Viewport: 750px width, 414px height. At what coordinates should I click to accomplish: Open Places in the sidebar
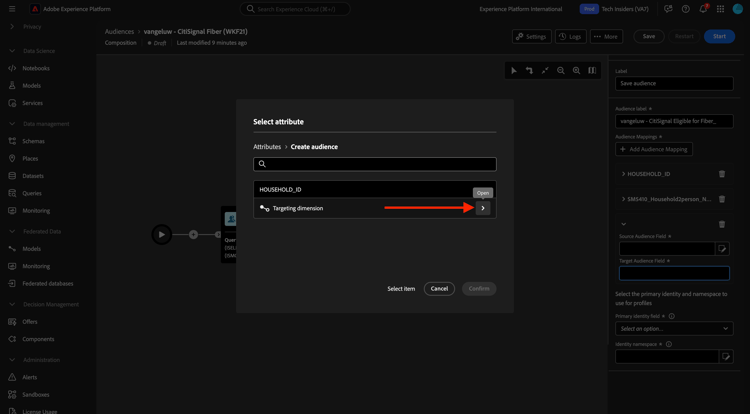coord(30,158)
